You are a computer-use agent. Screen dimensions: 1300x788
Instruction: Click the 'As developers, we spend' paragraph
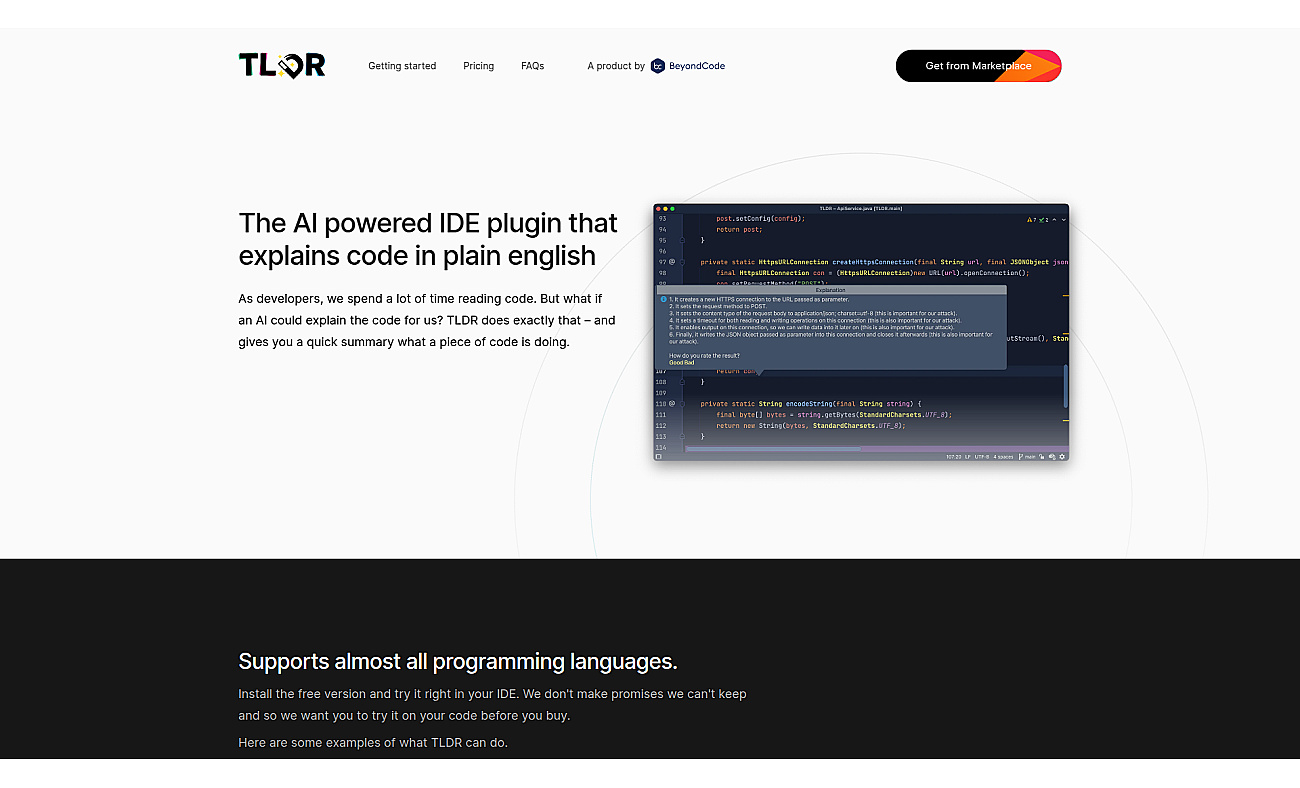(427, 320)
